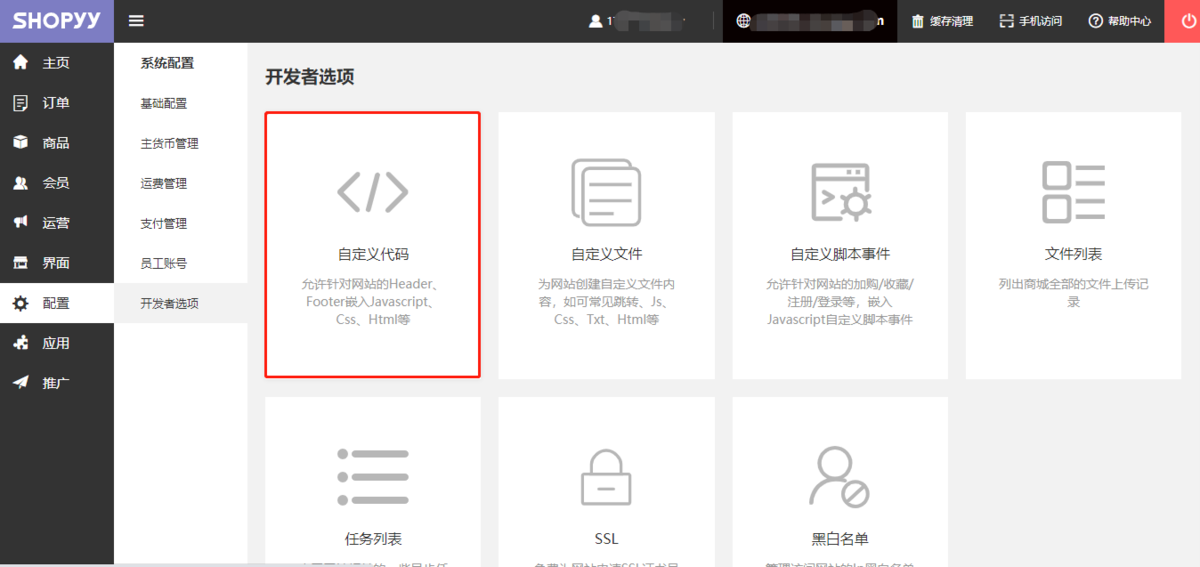Open the SSL card title
The image size is (1200, 567).
(x=606, y=539)
